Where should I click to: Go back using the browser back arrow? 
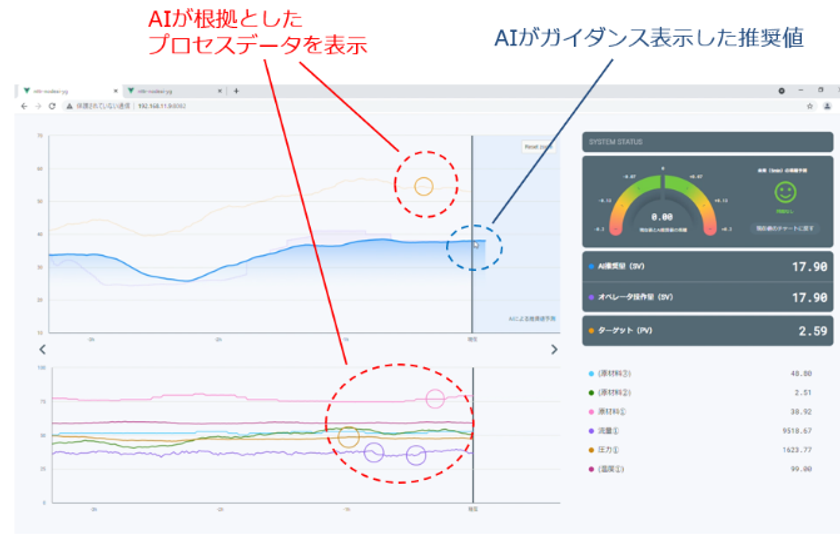coord(24,106)
